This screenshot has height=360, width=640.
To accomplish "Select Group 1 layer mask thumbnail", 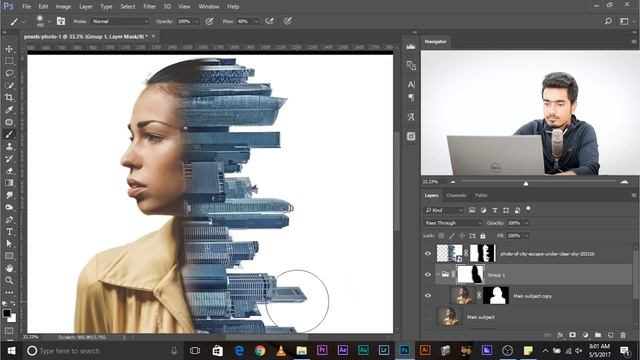I will coord(471,274).
